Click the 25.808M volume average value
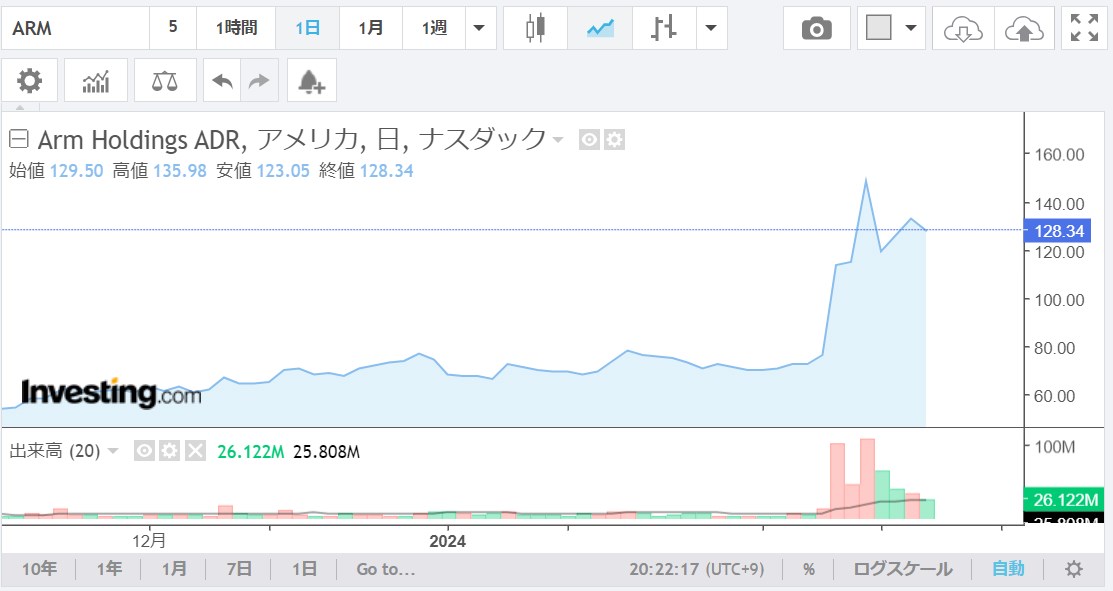The width and height of the screenshot is (1113, 591). pos(327,452)
